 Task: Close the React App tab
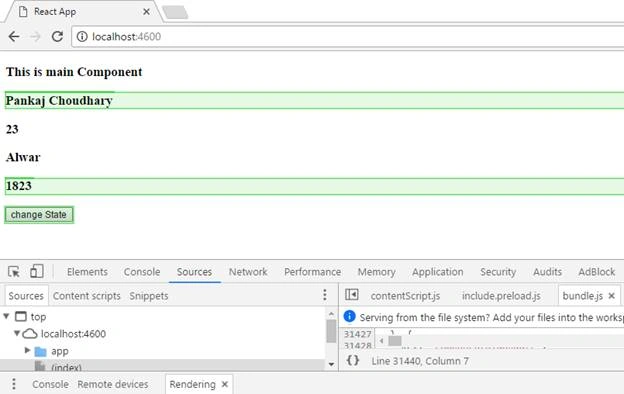146,12
